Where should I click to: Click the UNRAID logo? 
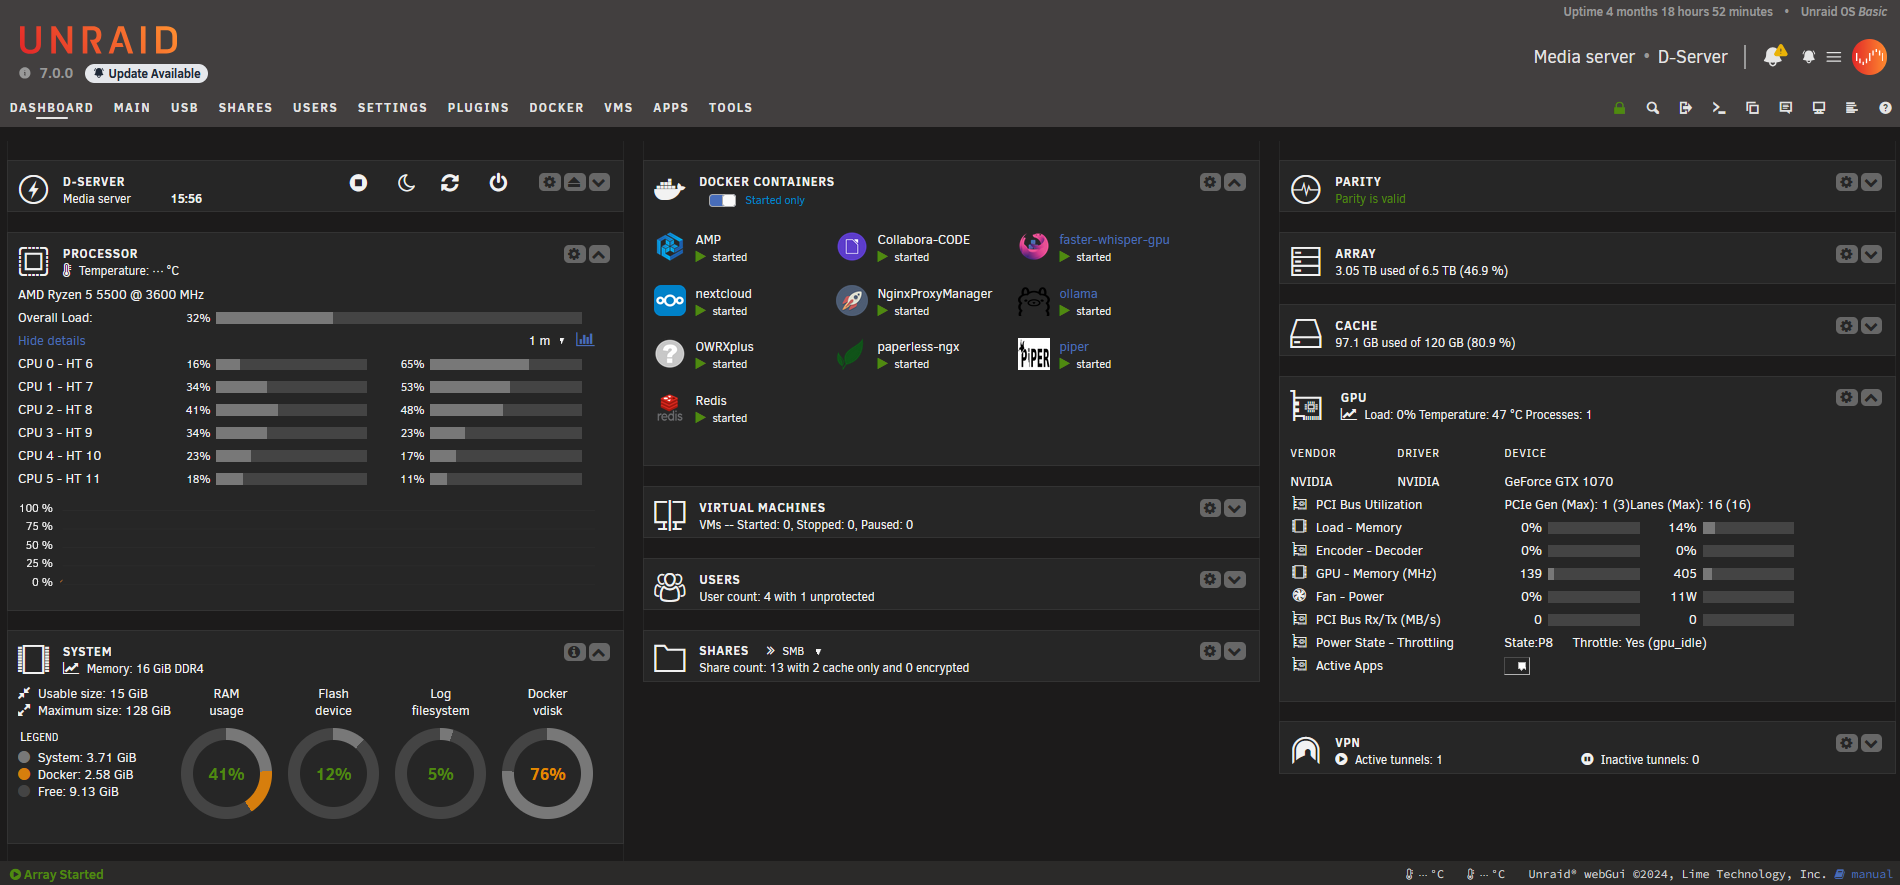[98, 40]
